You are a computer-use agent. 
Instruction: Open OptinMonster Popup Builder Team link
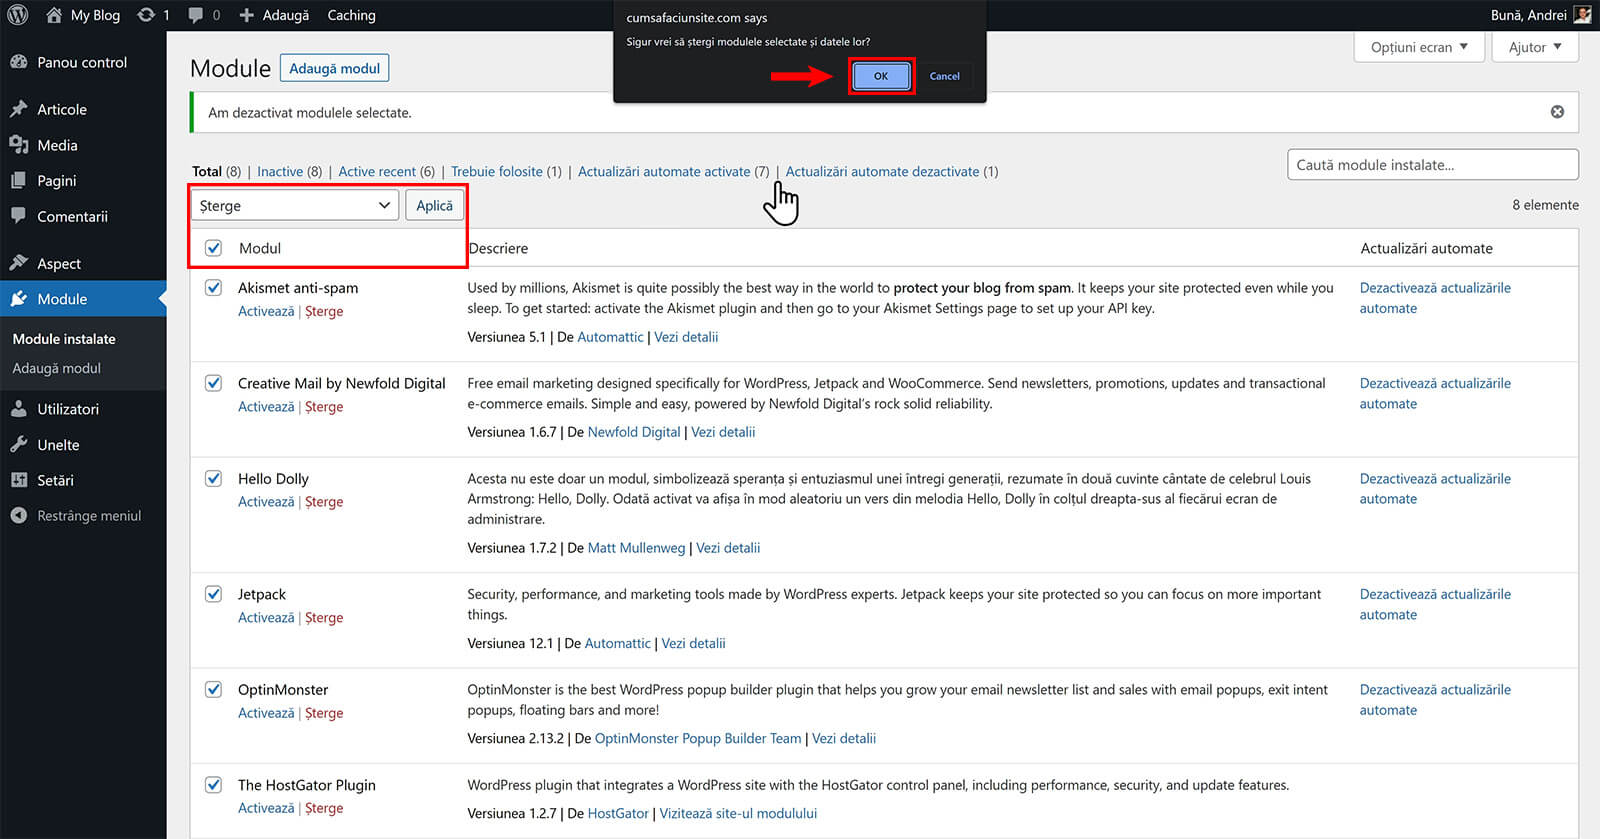(698, 738)
